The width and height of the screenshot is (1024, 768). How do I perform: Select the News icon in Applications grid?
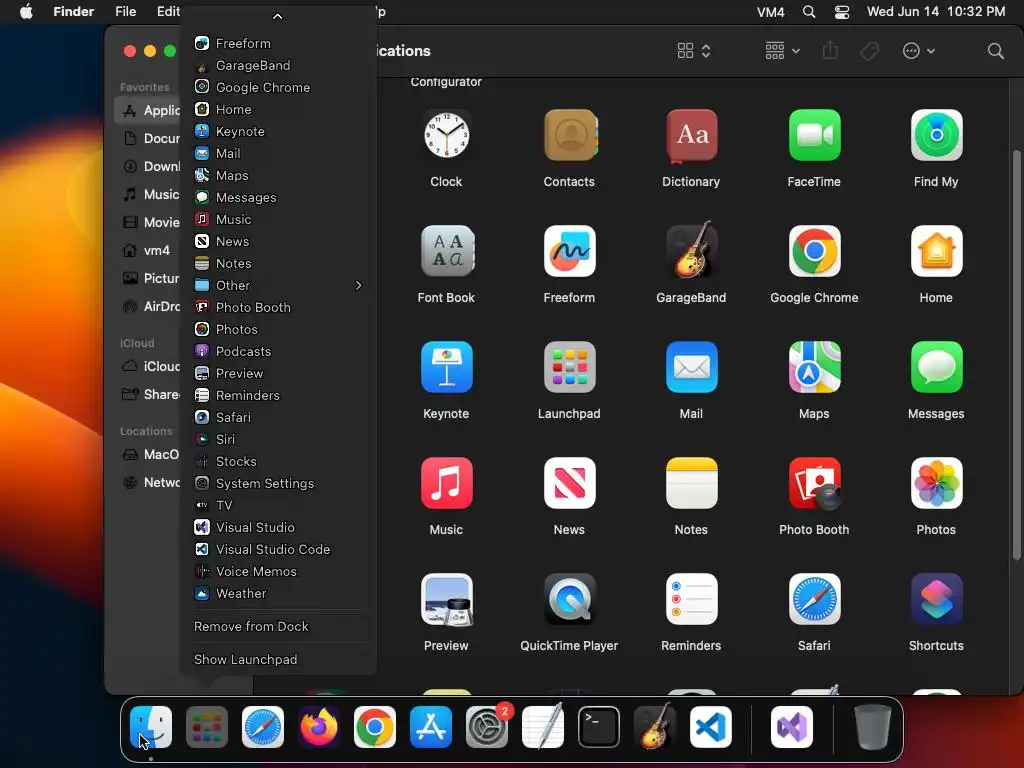tap(569, 483)
